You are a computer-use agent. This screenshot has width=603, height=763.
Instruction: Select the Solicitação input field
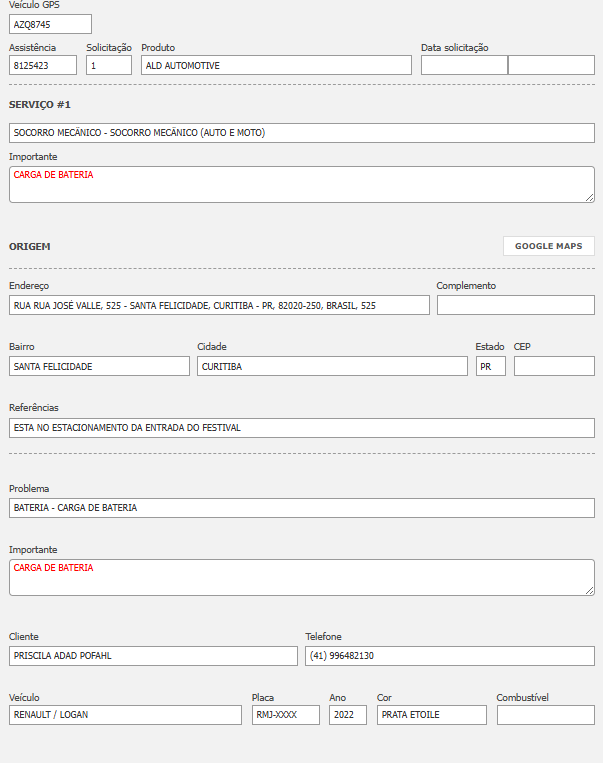click(x=109, y=65)
